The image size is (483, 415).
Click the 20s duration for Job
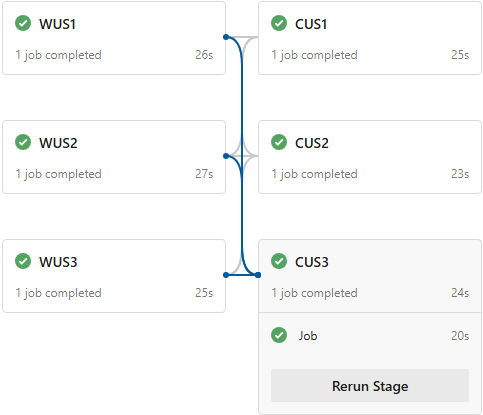460,336
